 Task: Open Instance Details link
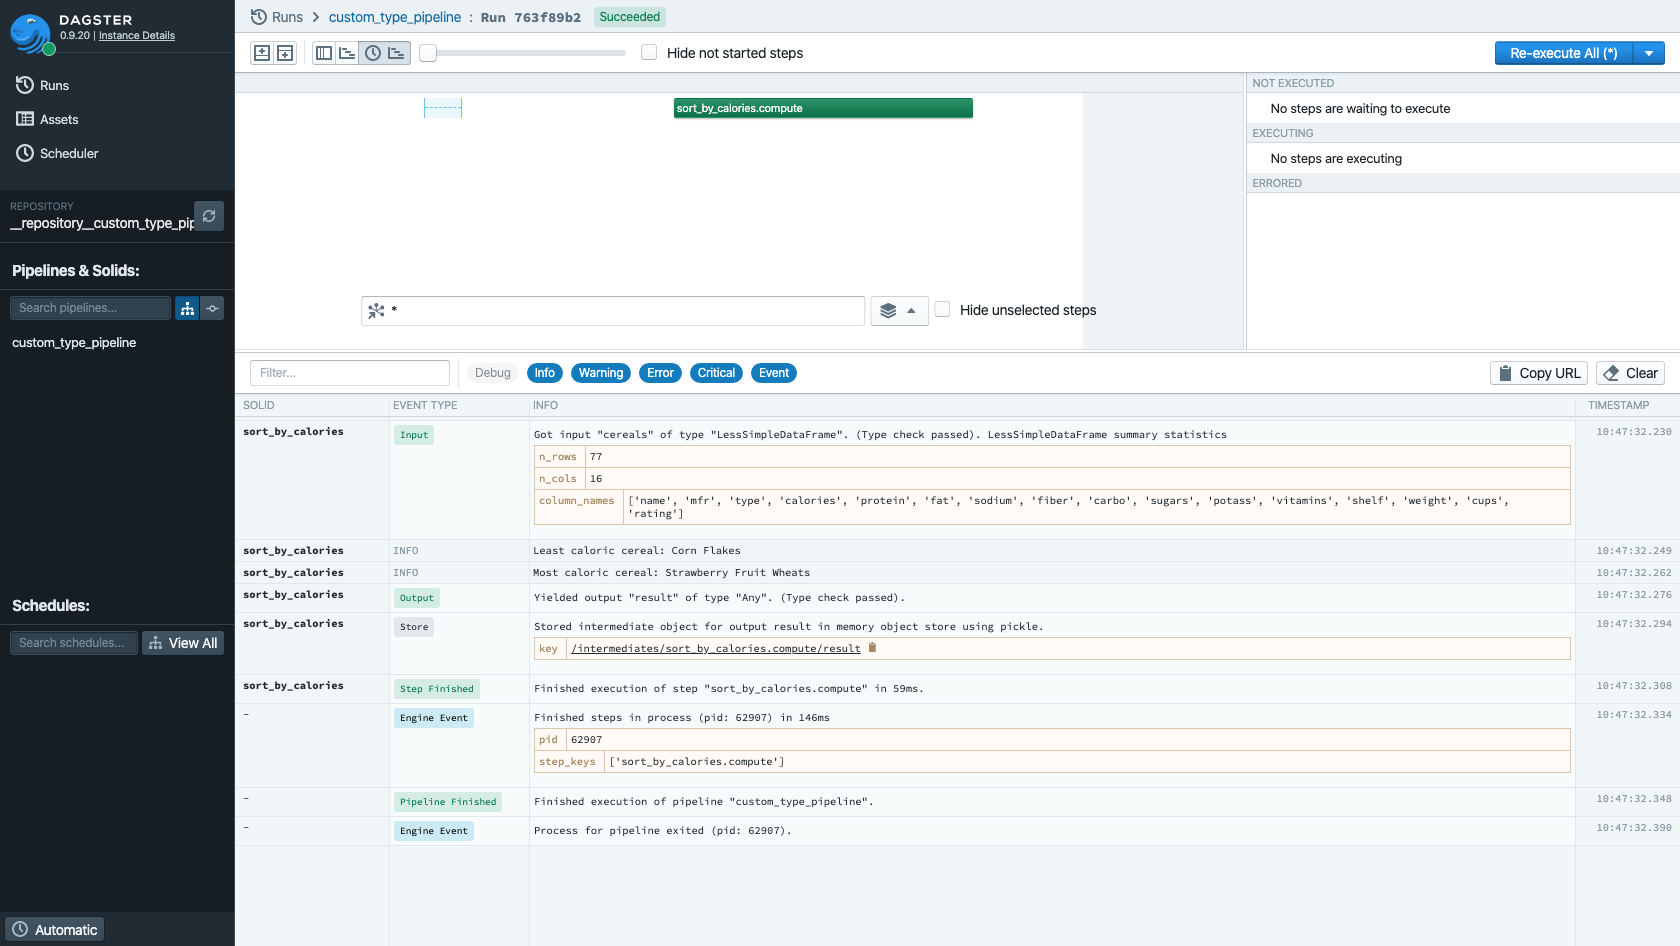point(137,35)
